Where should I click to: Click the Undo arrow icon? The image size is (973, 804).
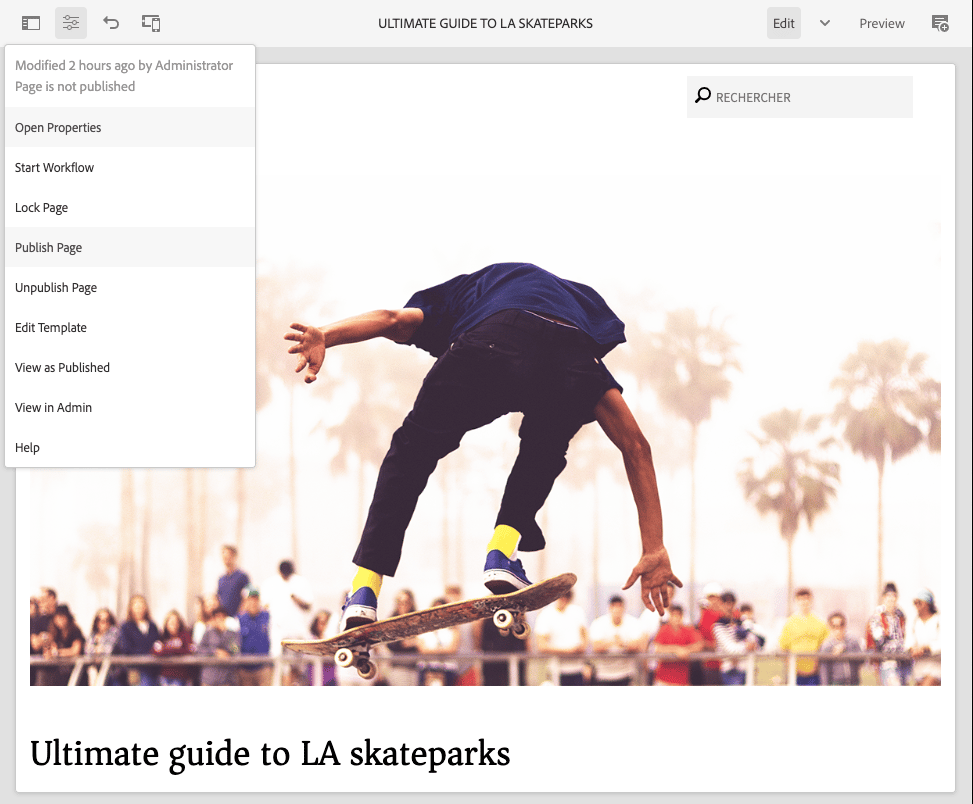111,22
